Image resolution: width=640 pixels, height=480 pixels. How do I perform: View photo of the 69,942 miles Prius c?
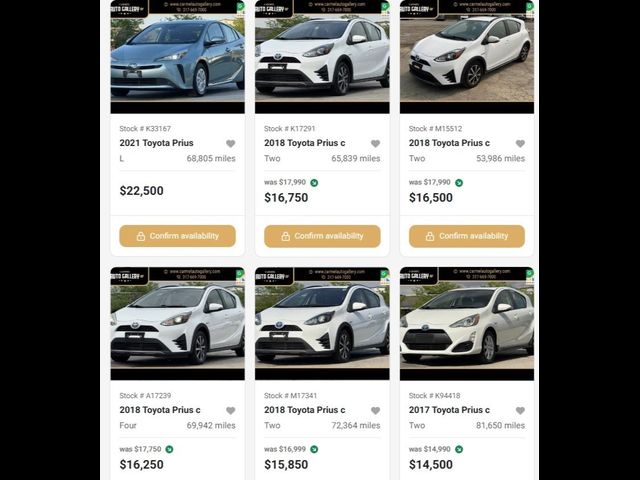click(177, 324)
